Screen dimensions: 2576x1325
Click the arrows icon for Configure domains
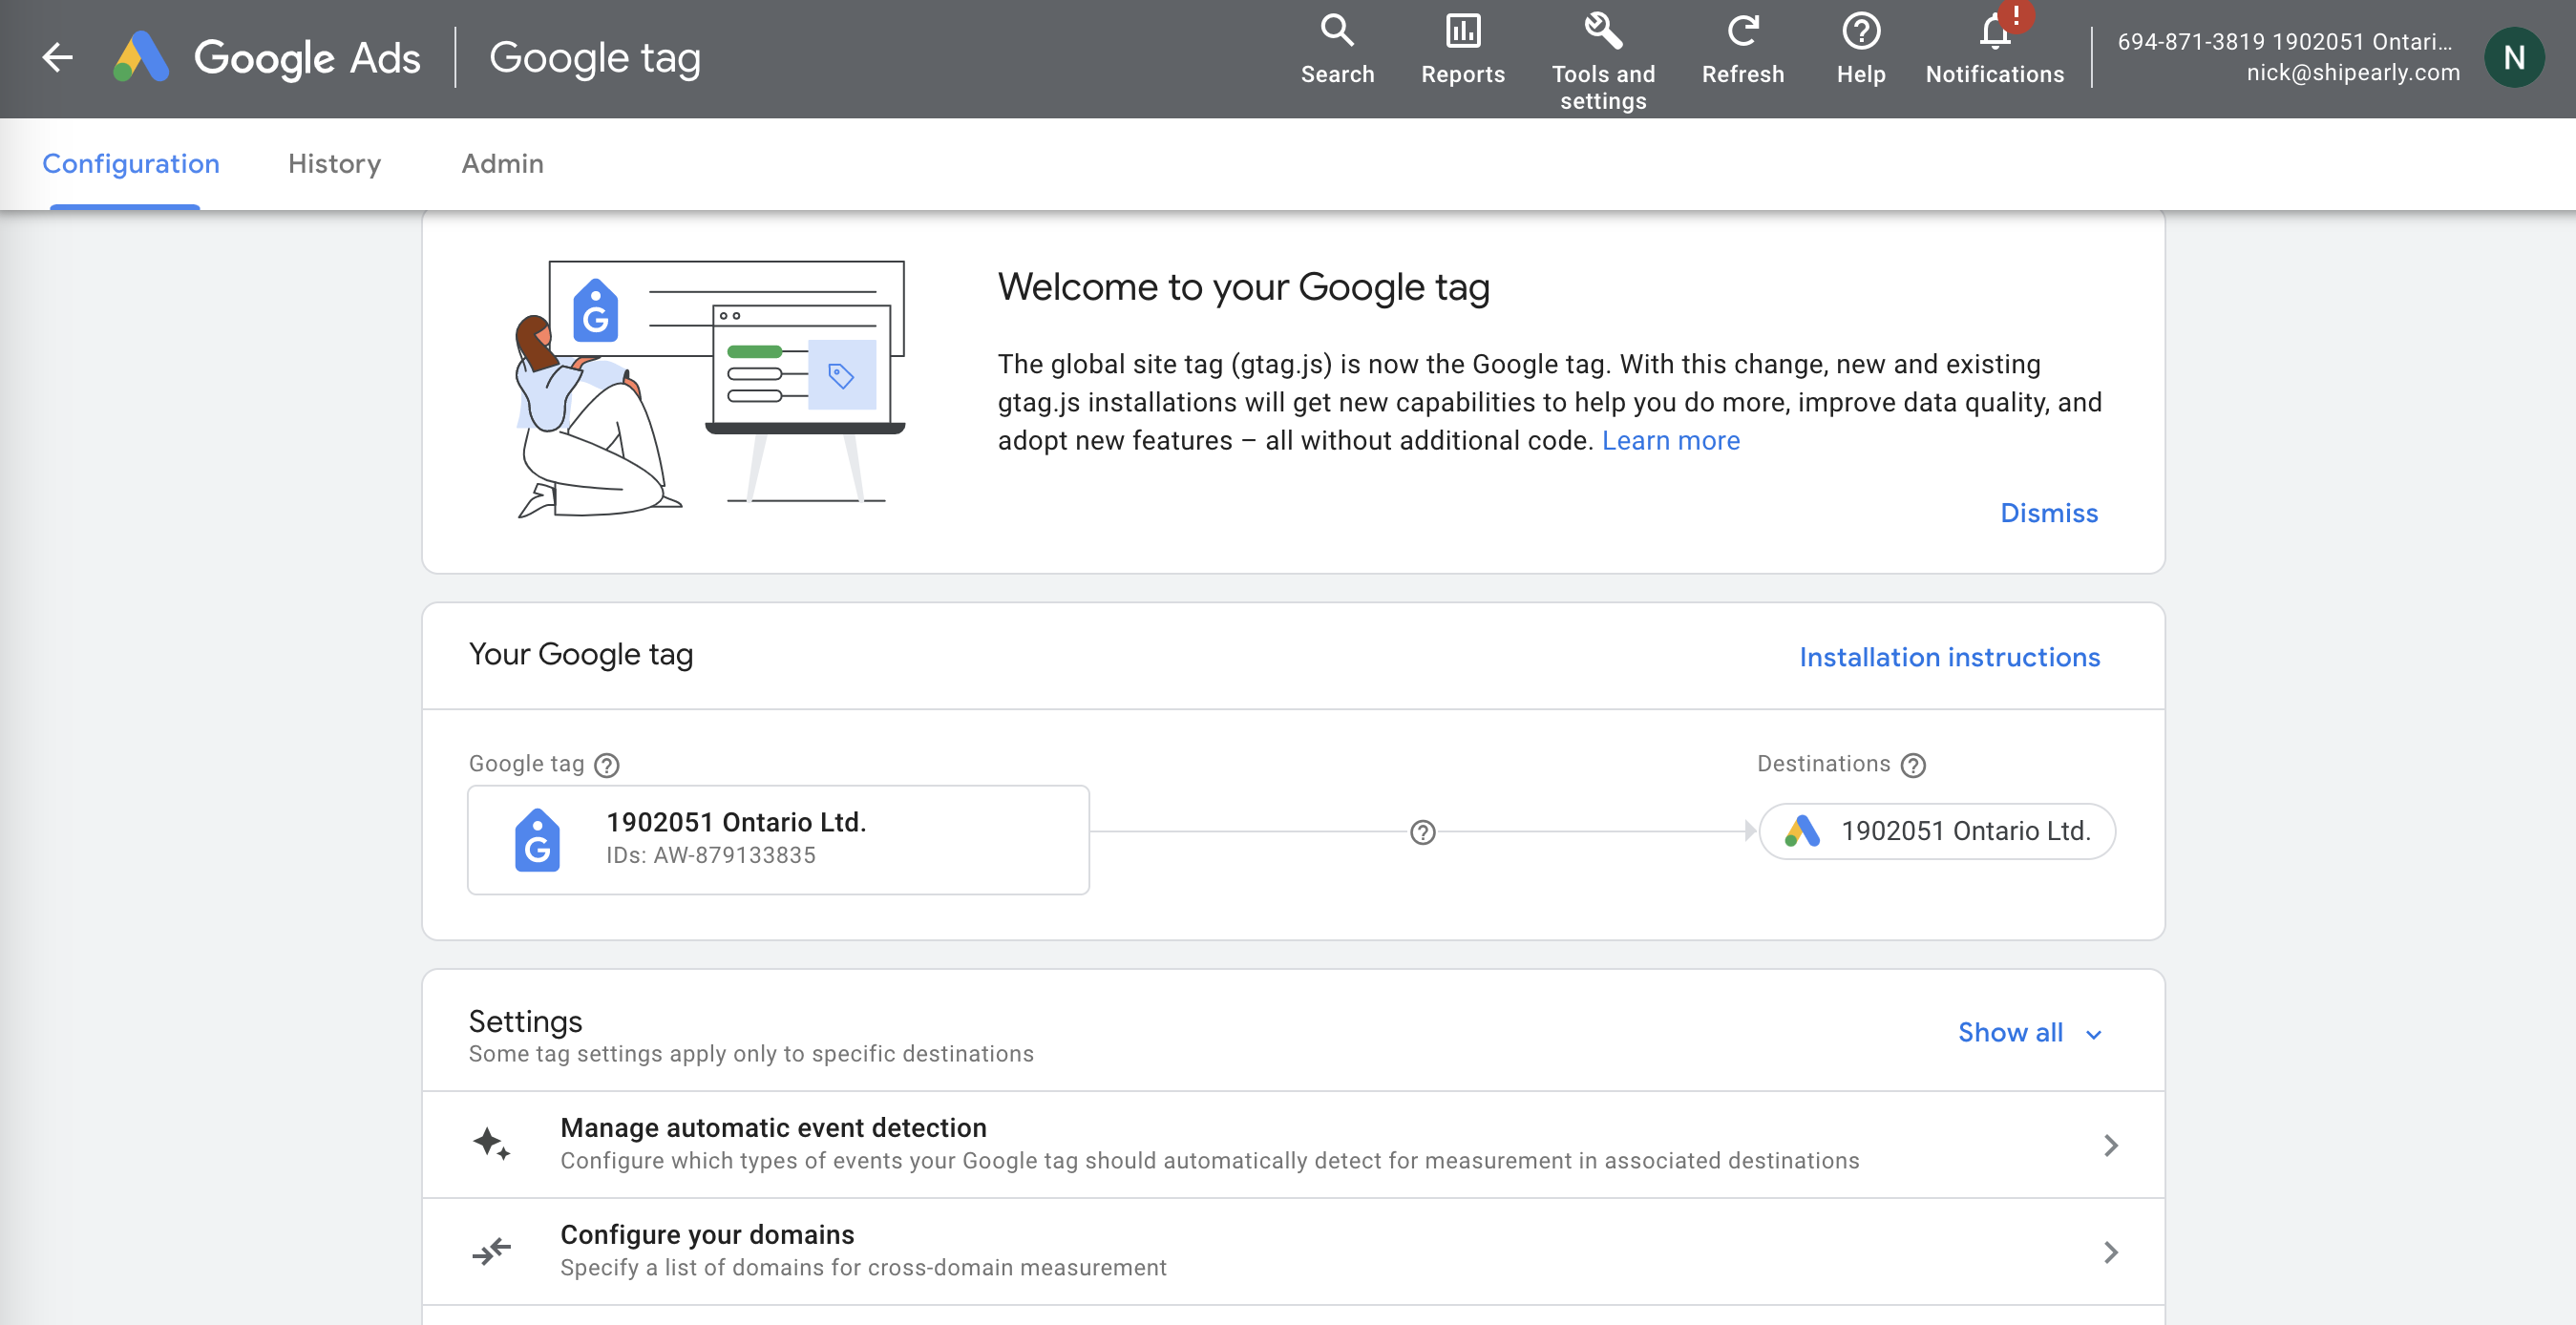click(491, 1251)
